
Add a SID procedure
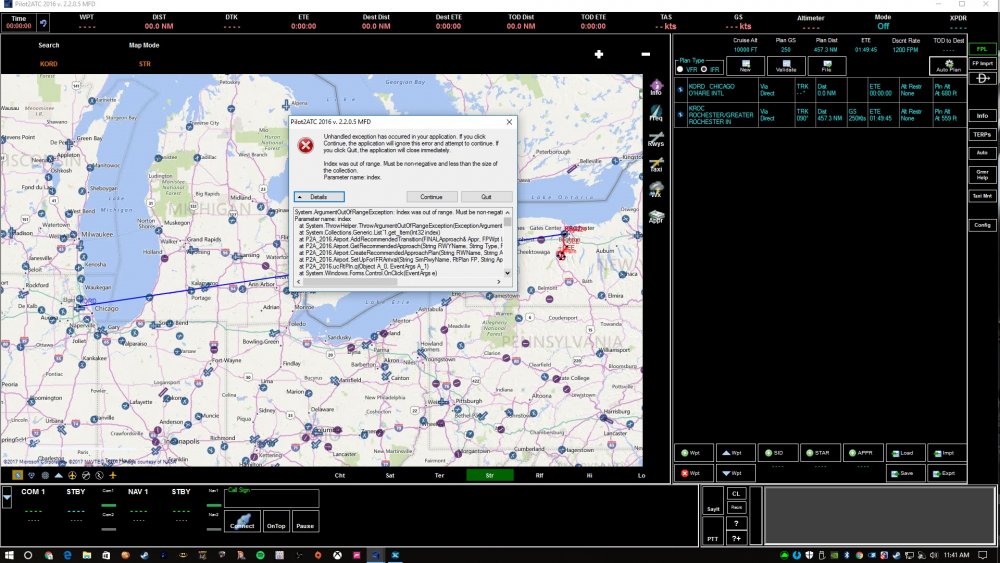click(x=777, y=453)
